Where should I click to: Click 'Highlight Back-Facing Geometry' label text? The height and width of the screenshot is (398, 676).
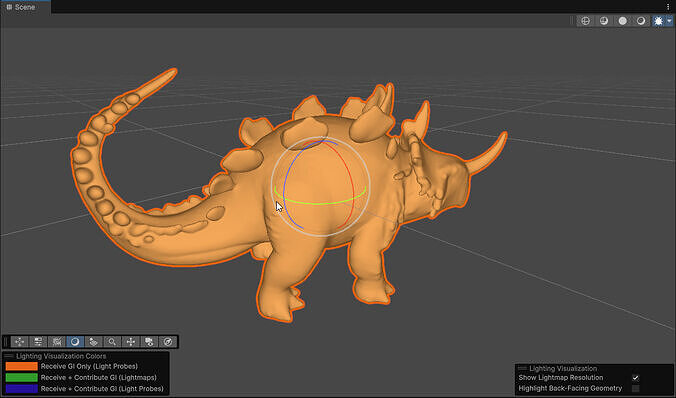click(x=570, y=389)
